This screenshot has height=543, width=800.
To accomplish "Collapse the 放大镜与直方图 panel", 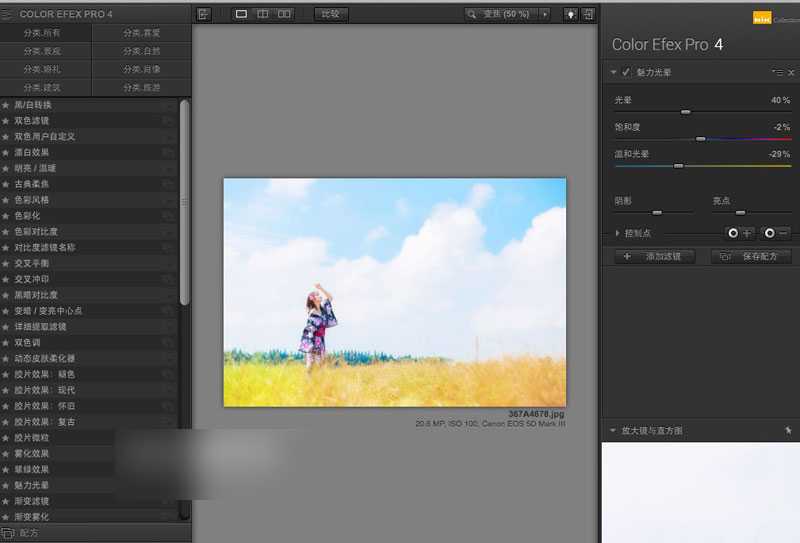I will click(x=612, y=431).
